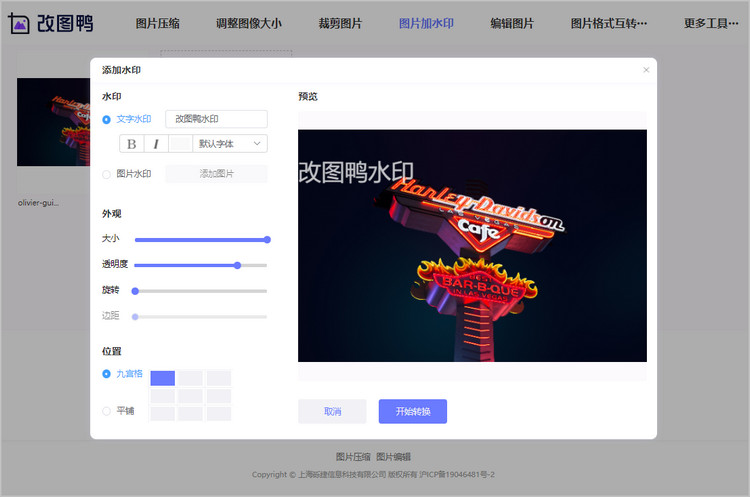Switch to the 图片加水印 tab
Image resolution: width=750 pixels, height=497 pixels.
pyautogui.click(x=426, y=23)
